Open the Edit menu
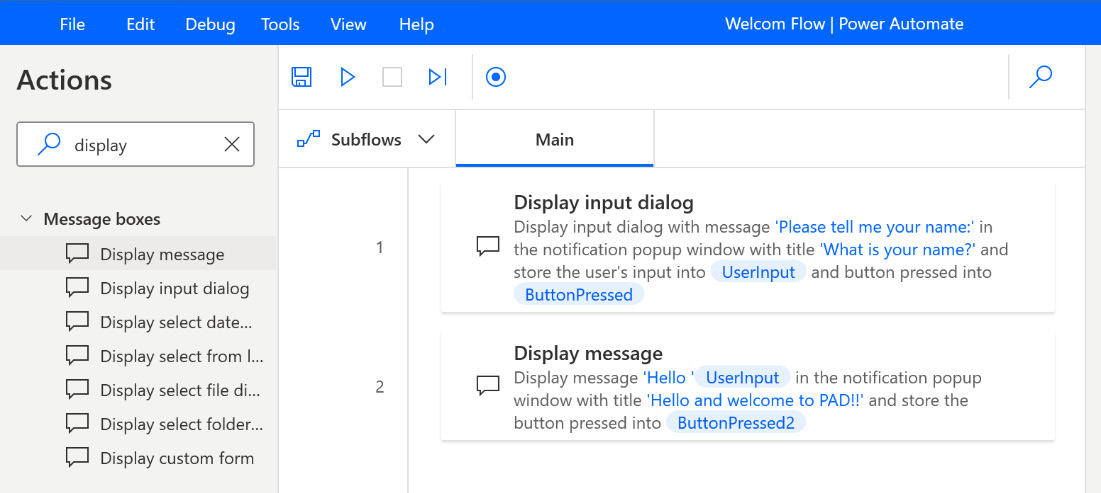Viewport: 1101px width, 493px height. [140, 25]
